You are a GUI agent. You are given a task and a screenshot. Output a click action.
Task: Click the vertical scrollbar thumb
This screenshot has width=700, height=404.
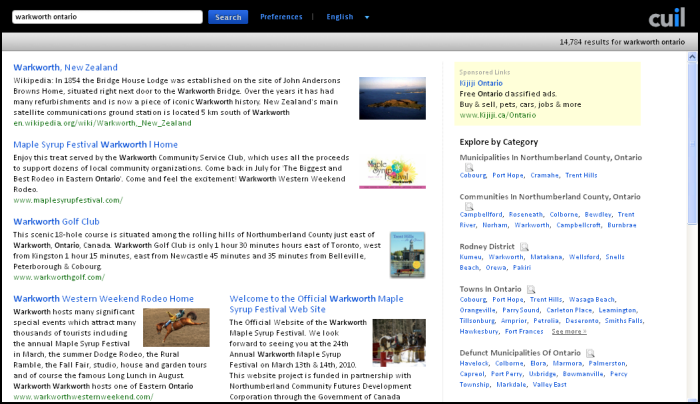point(692,143)
